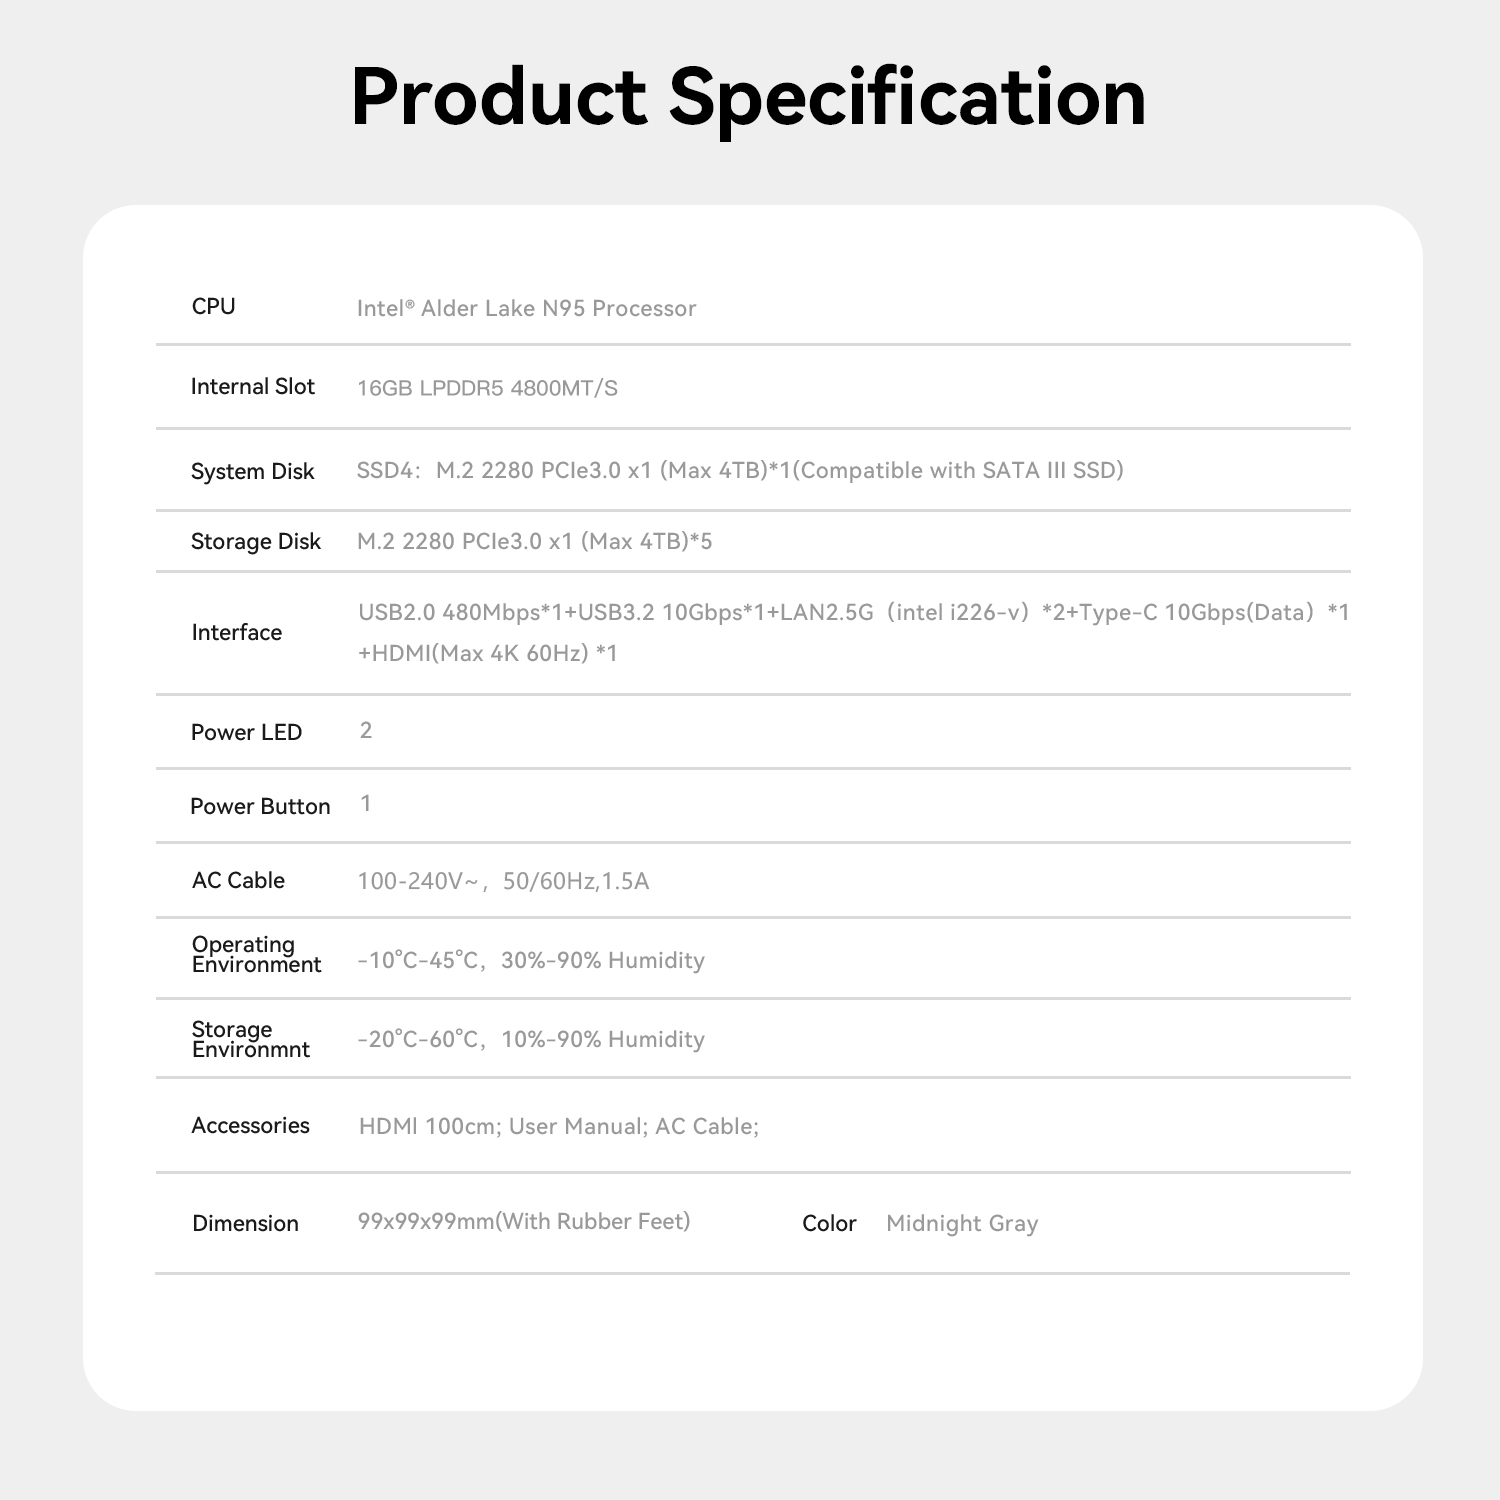This screenshot has height=1500, width=1500.
Task: Click the SSD4 M.2 2280 system disk value
Action: click(x=740, y=470)
